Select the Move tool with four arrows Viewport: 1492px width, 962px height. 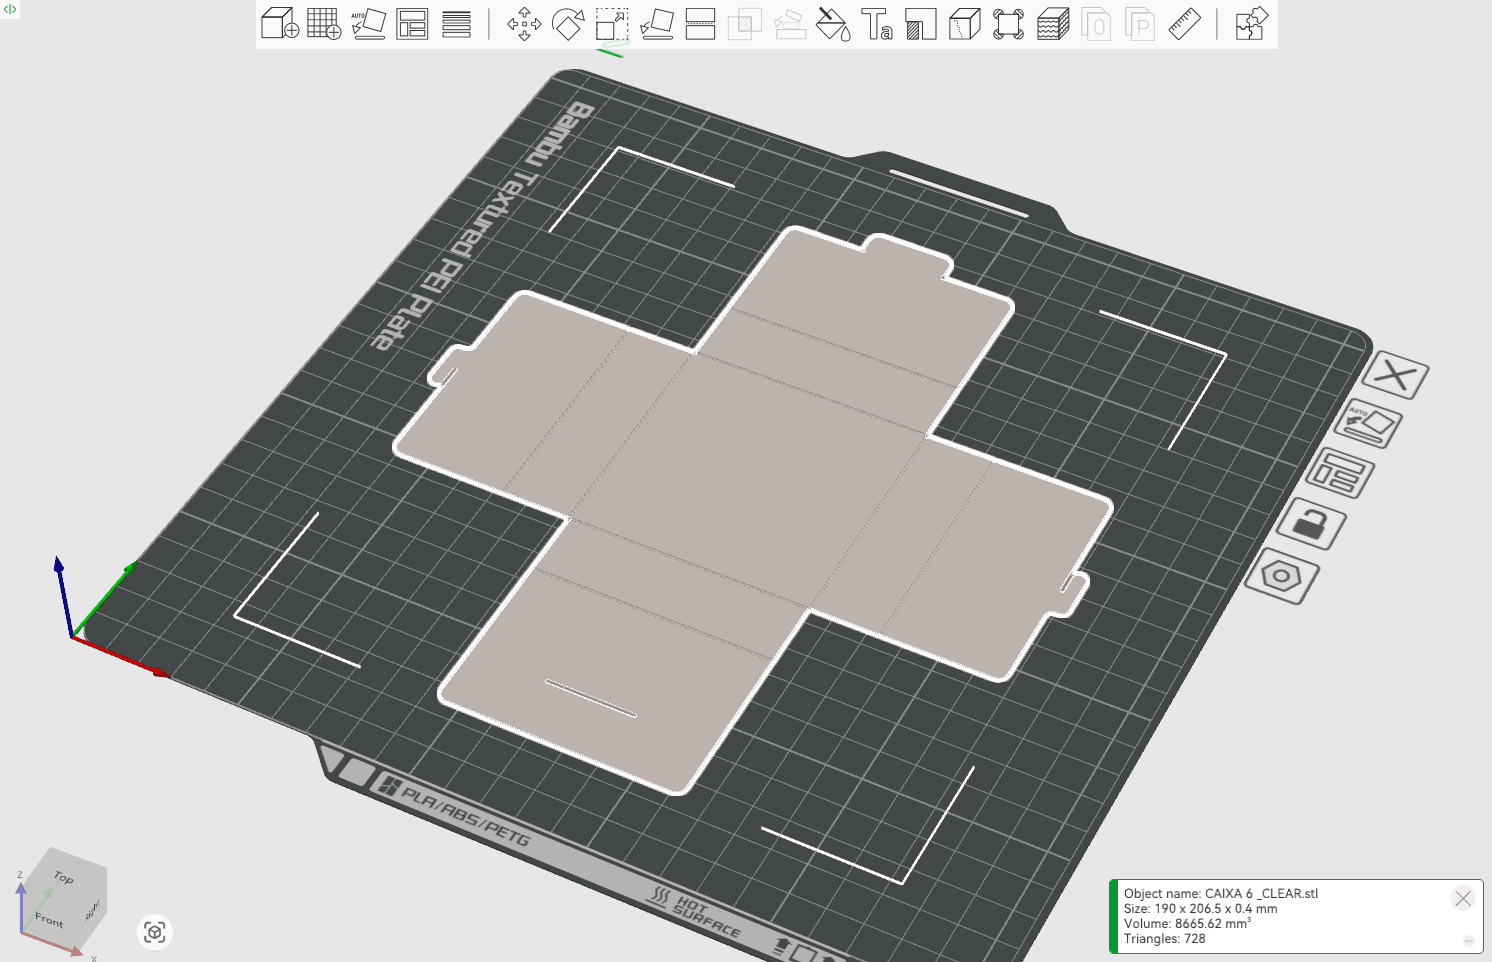coord(524,23)
